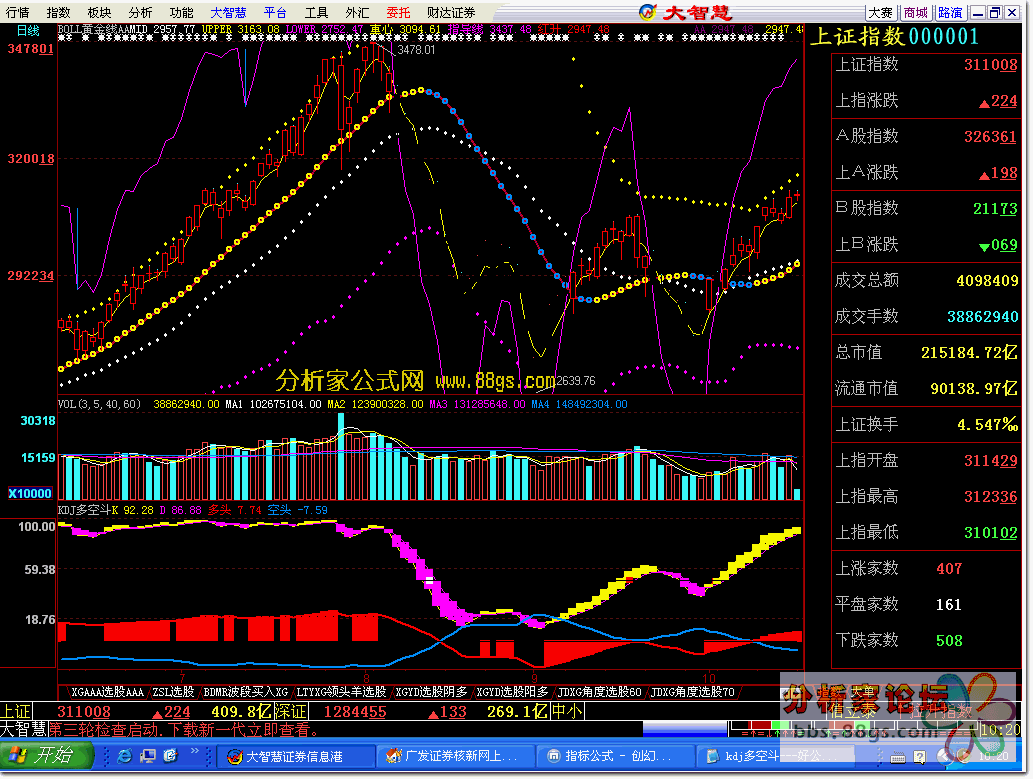
Task: Switch to BDMR波段买入XG indicator tab
Action: (246, 692)
